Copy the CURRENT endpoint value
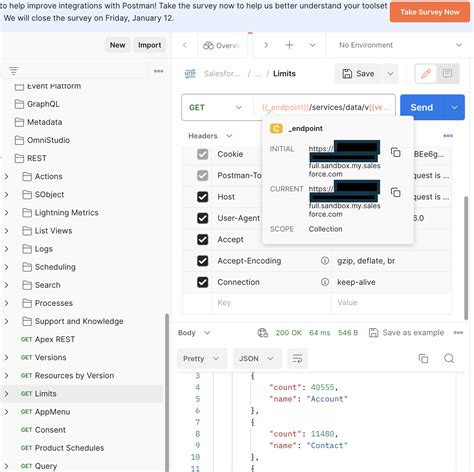Viewport: 474px width, 472px height. click(396, 193)
